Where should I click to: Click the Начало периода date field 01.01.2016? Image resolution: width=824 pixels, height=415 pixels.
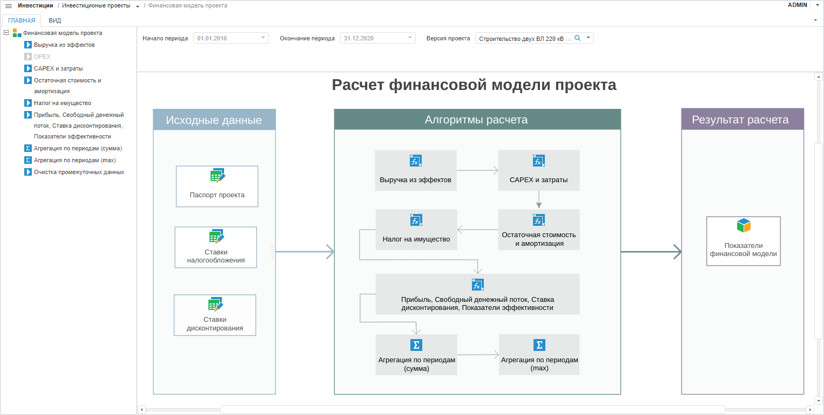pyautogui.click(x=231, y=38)
